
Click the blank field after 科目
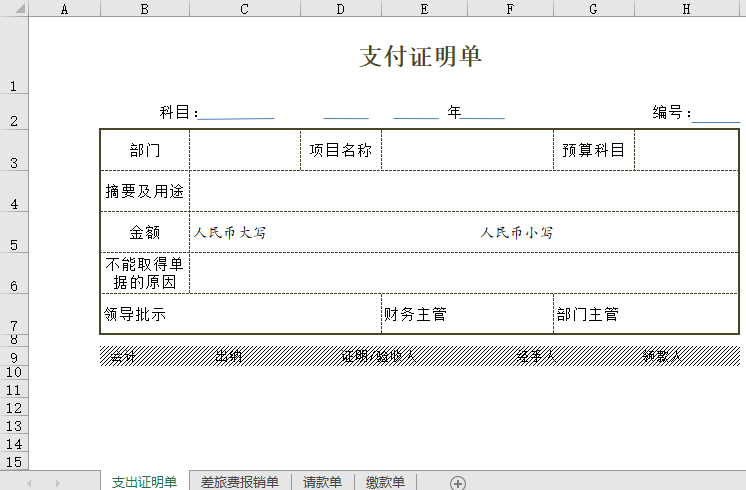click(237, 113)
